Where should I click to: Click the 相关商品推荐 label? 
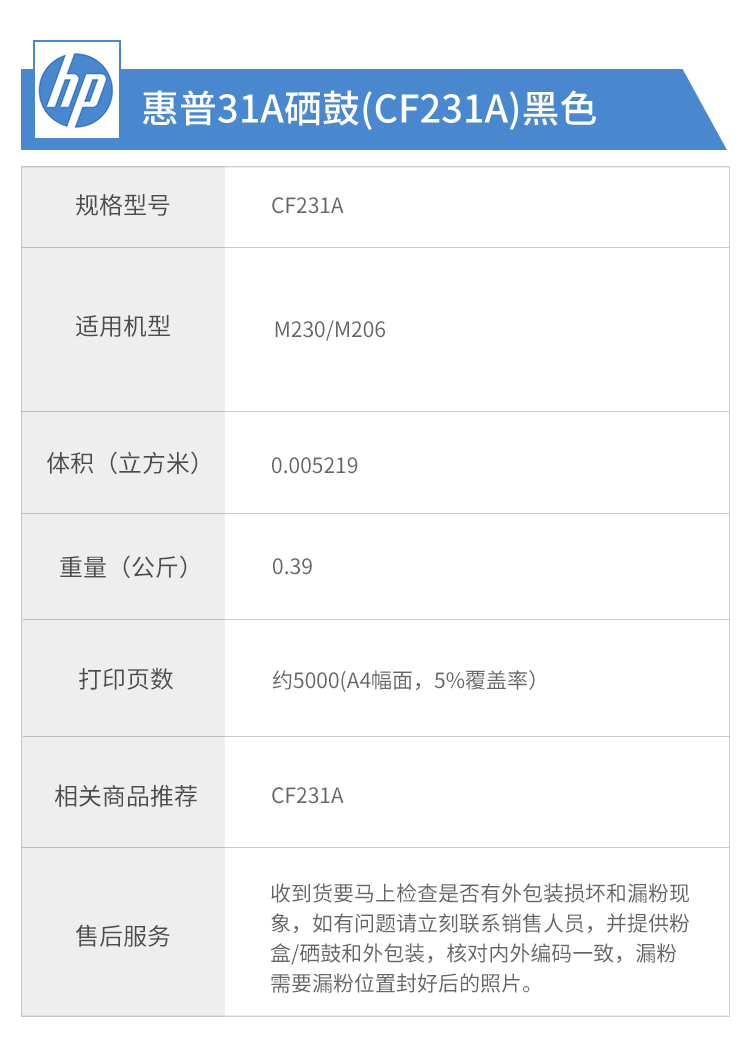pyautogui.click(x=125, y=796)
